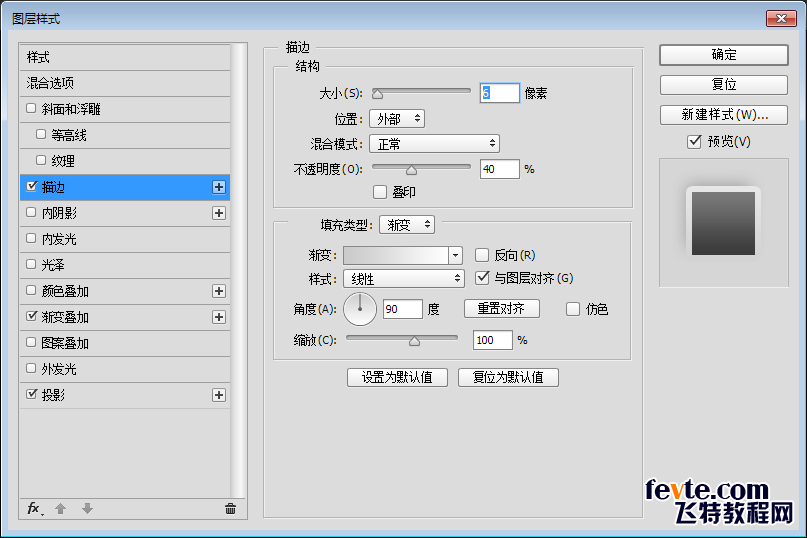This screenshot has height=538, width=807.
Task: Select 样式 item in left list
Action: coord(125,57)
